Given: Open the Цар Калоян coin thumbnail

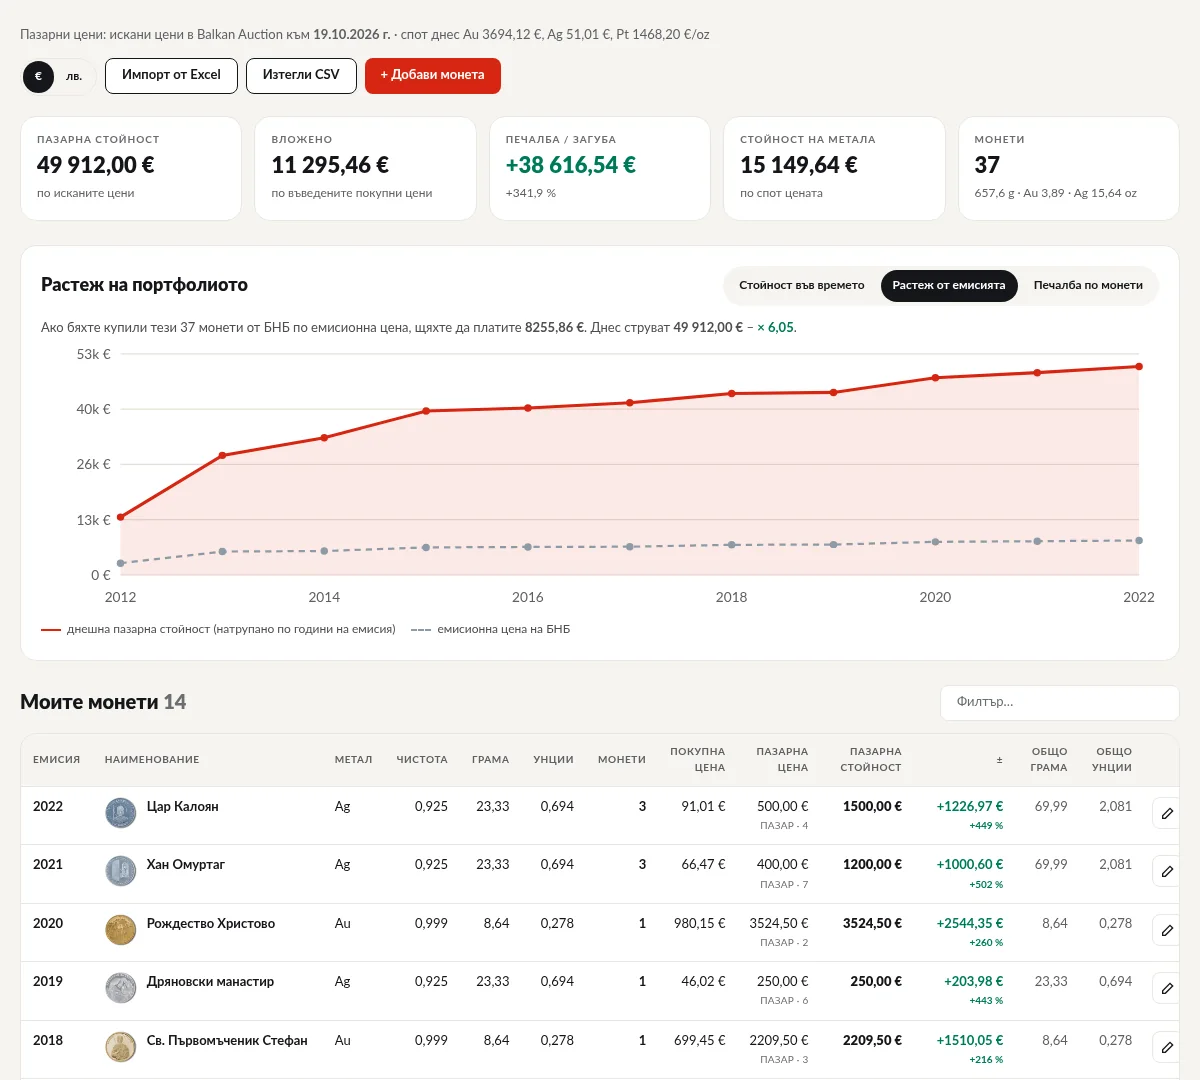Looking at the screenshot, I should [x=121, y=813].
